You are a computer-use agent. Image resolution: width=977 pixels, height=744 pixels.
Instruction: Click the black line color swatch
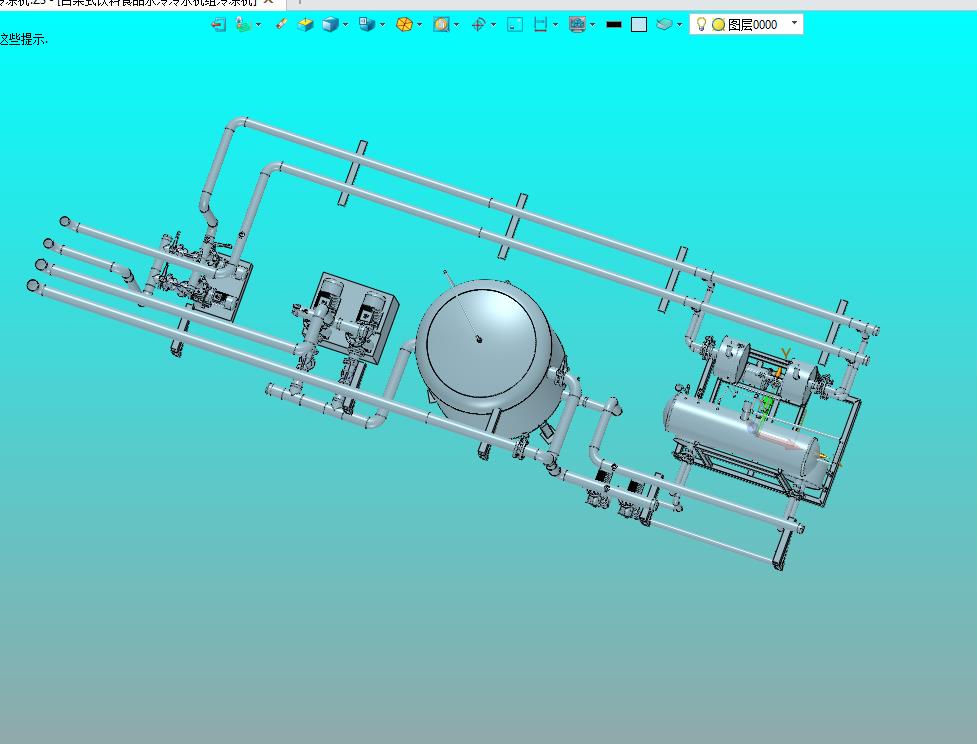[x=614, y=24]
